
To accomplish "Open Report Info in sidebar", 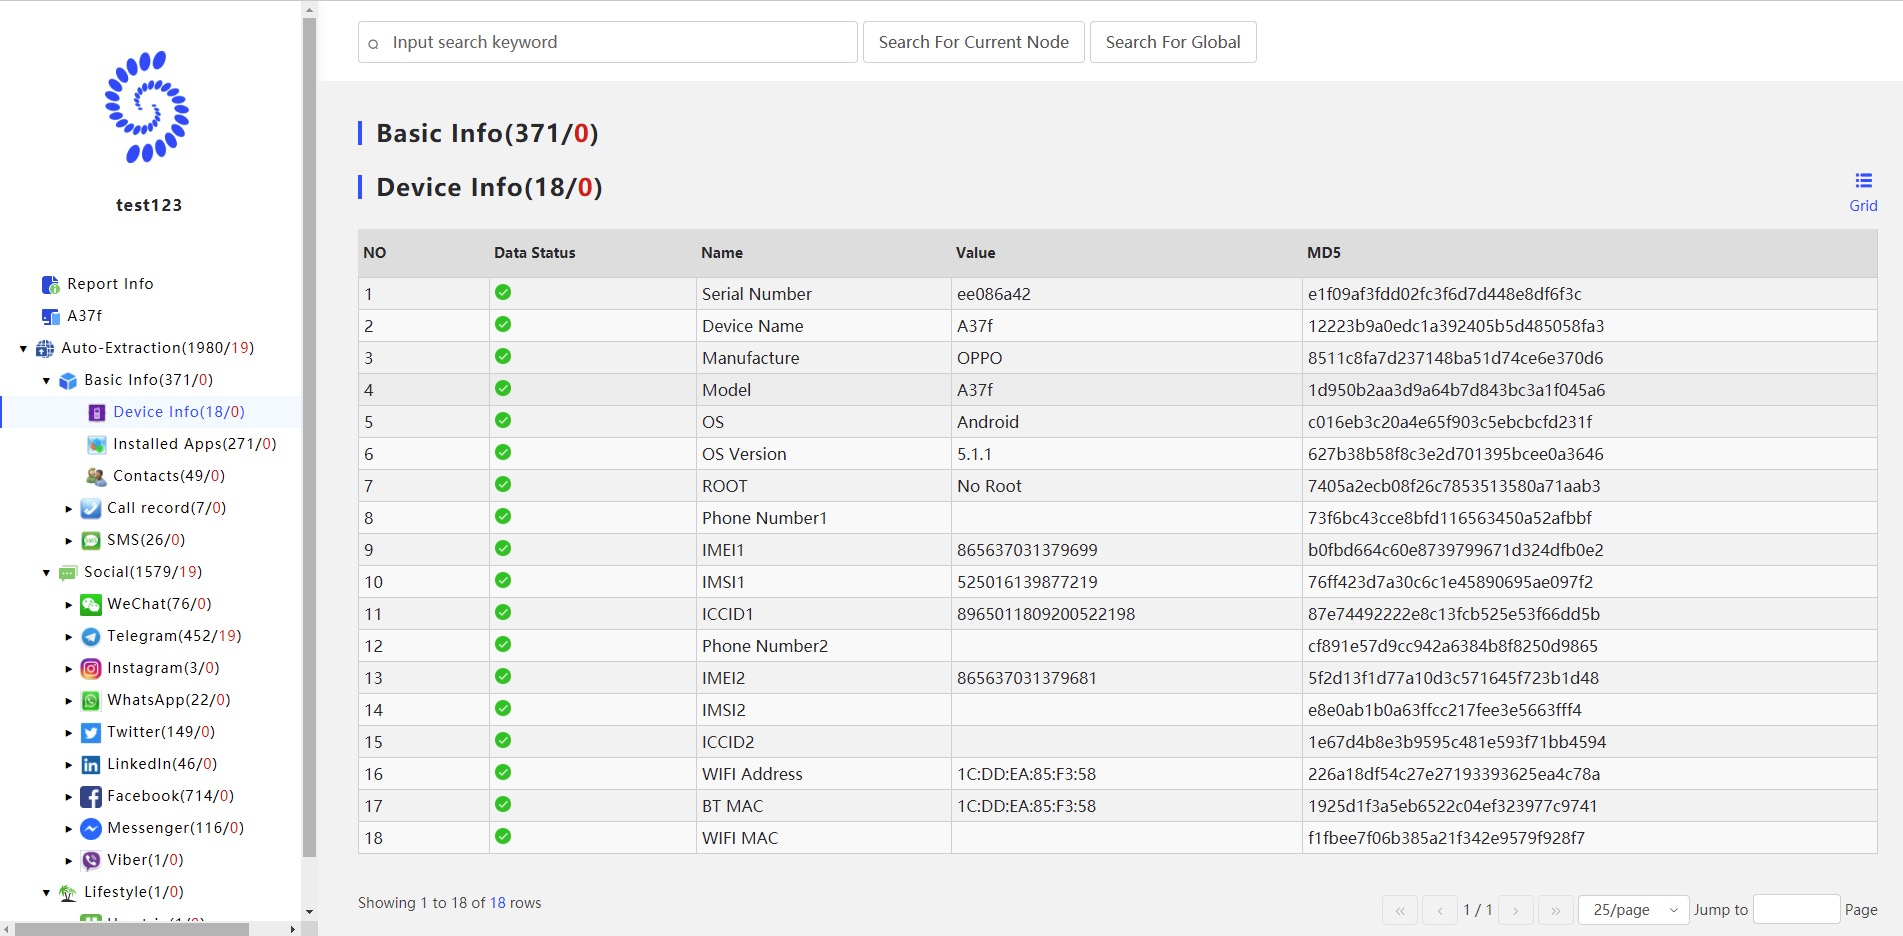I will (x=110, y=284).
